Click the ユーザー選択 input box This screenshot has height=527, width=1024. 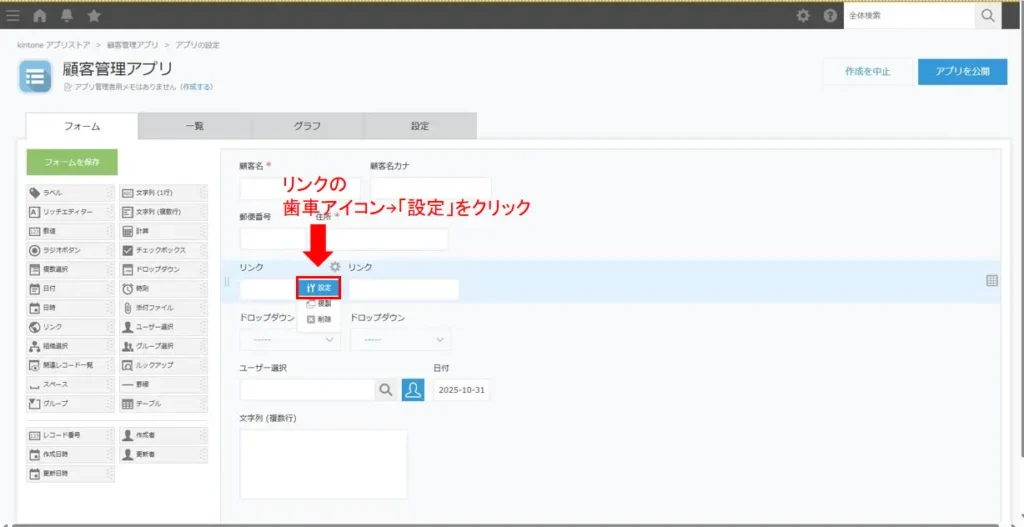tap(308, 390)
